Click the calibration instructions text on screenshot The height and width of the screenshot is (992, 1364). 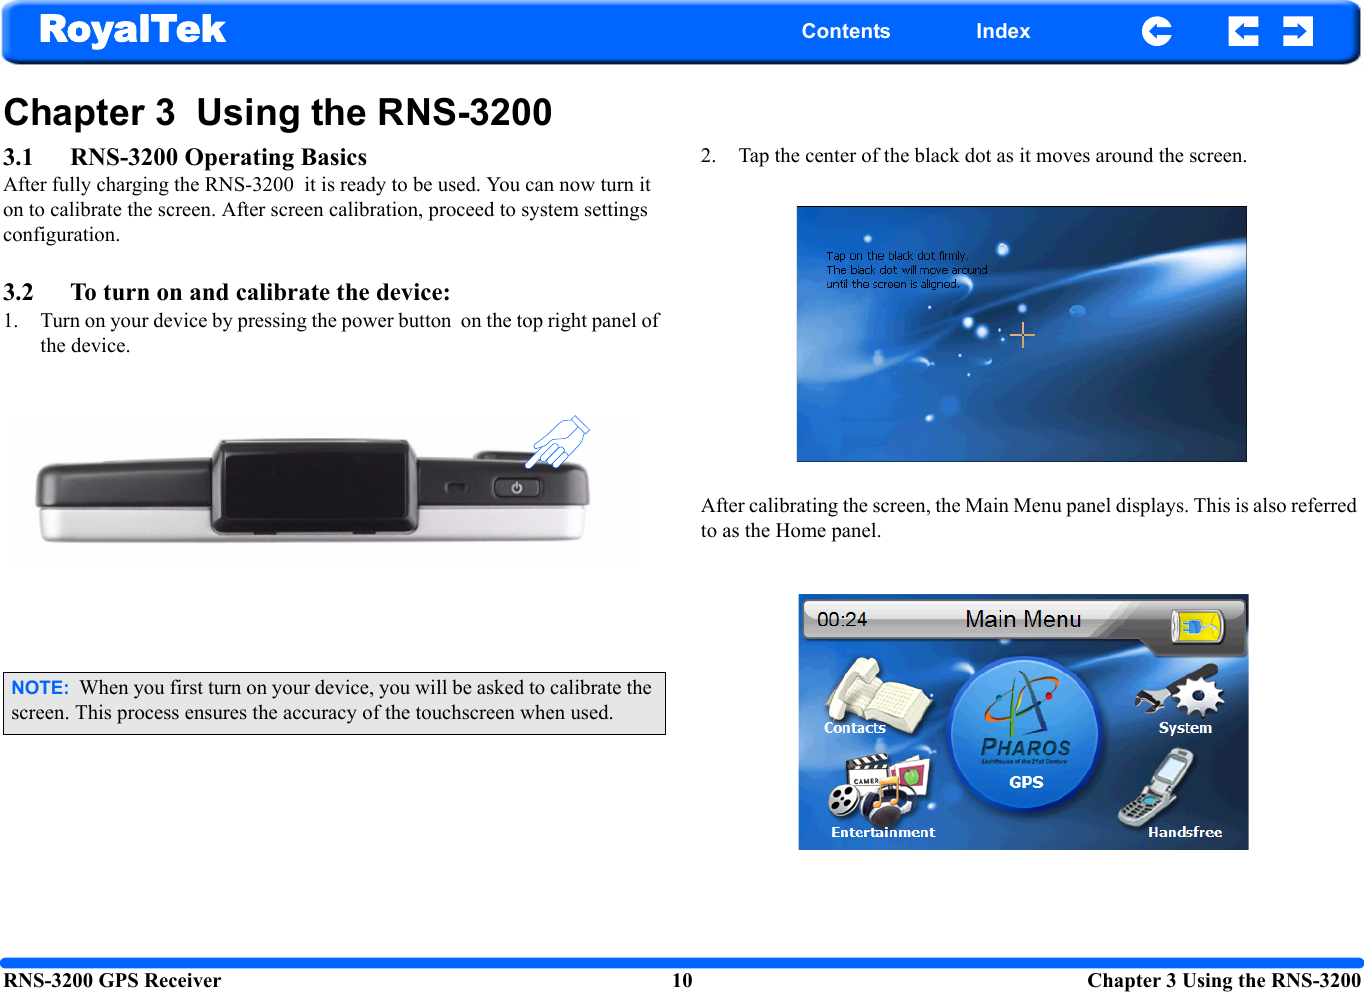[906, 269]
